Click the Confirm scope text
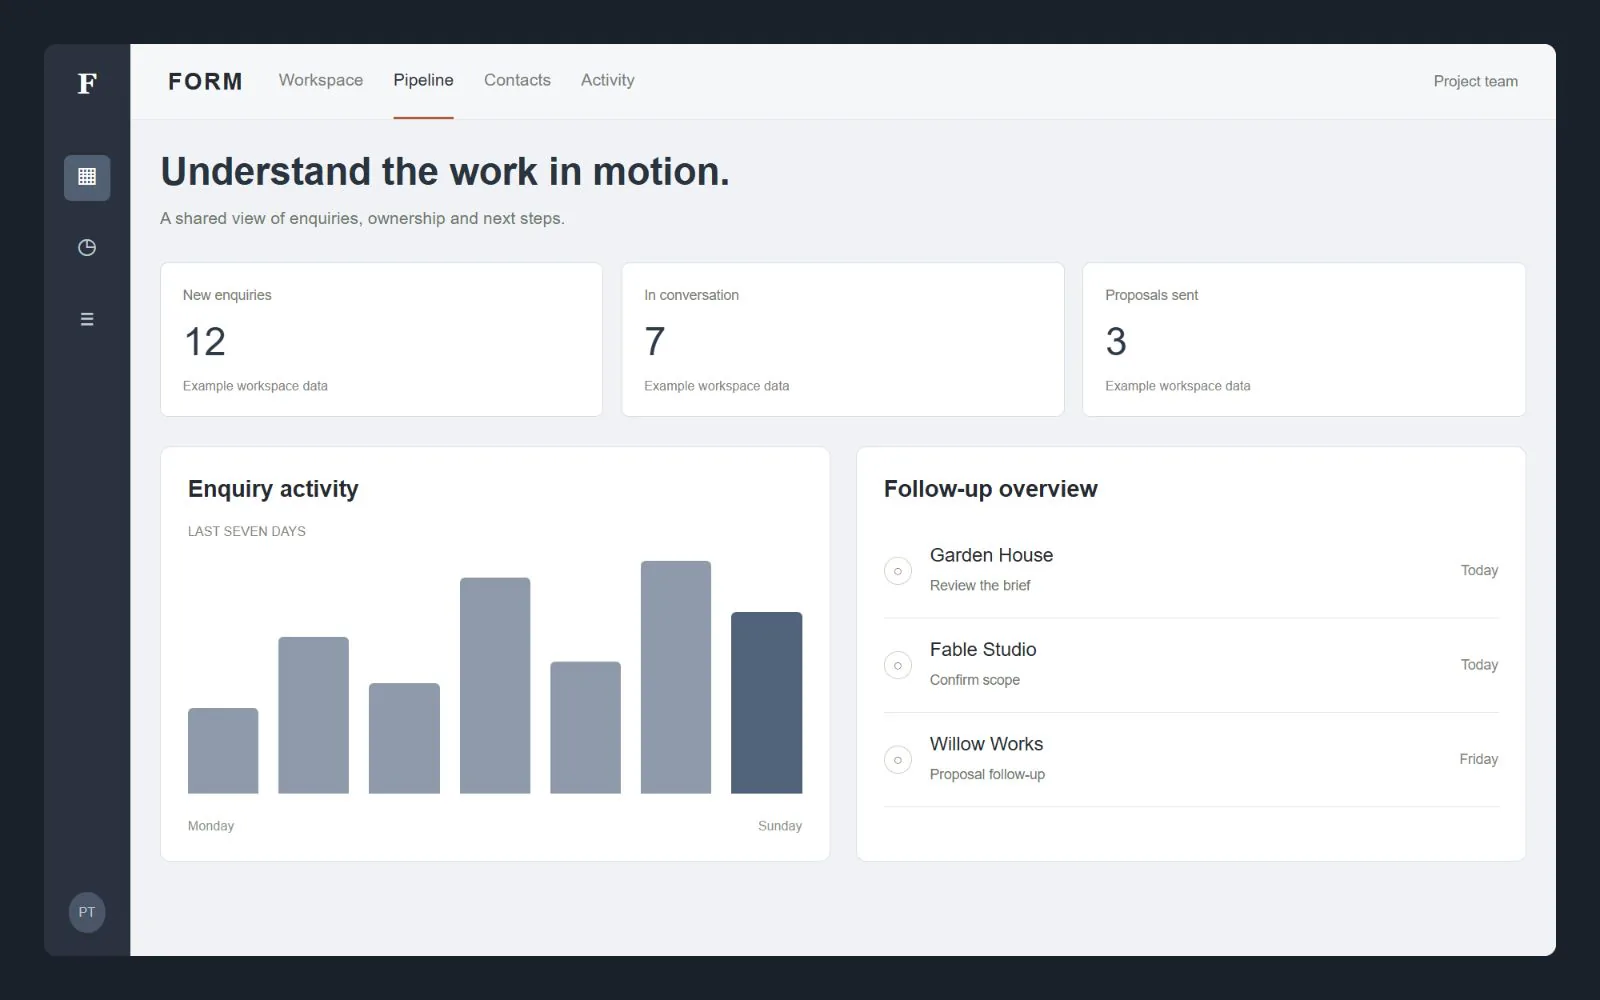Screen dimensions: 1600x1000 (x=975, y=680)
